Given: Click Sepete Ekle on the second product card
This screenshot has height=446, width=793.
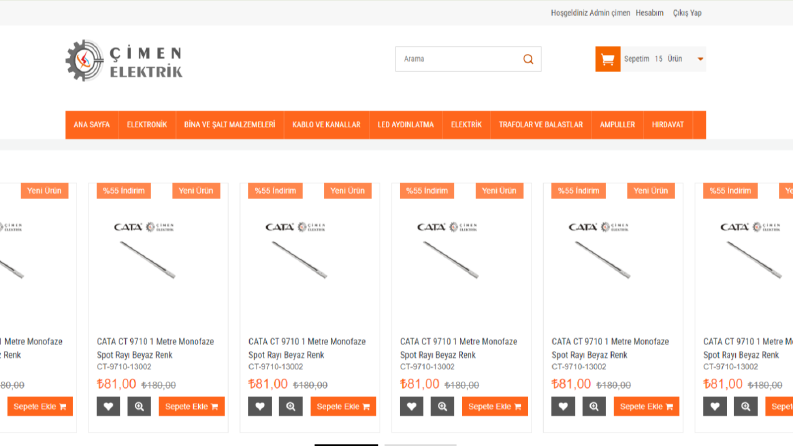Looking at the screenshot, I should tap(192, 407).
